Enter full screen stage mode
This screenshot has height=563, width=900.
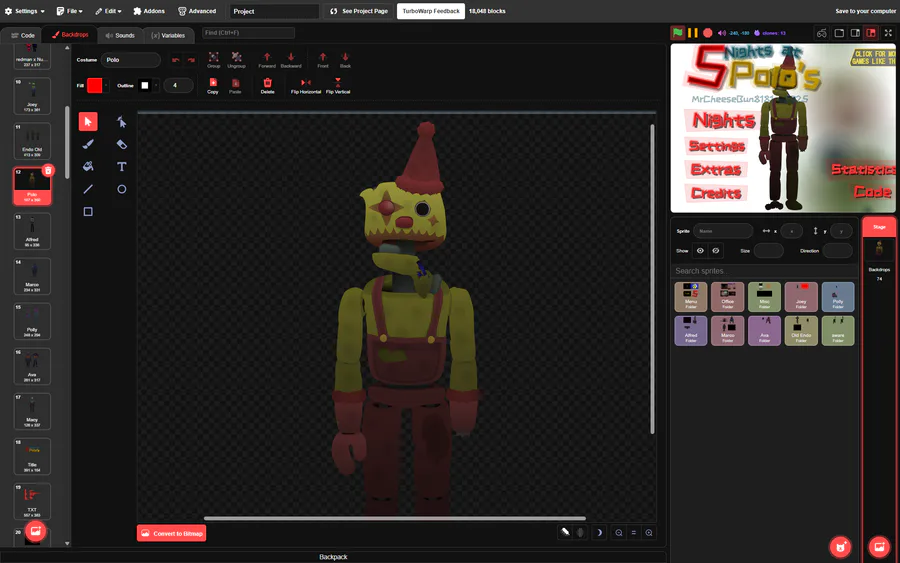click(x=888, y=33)
